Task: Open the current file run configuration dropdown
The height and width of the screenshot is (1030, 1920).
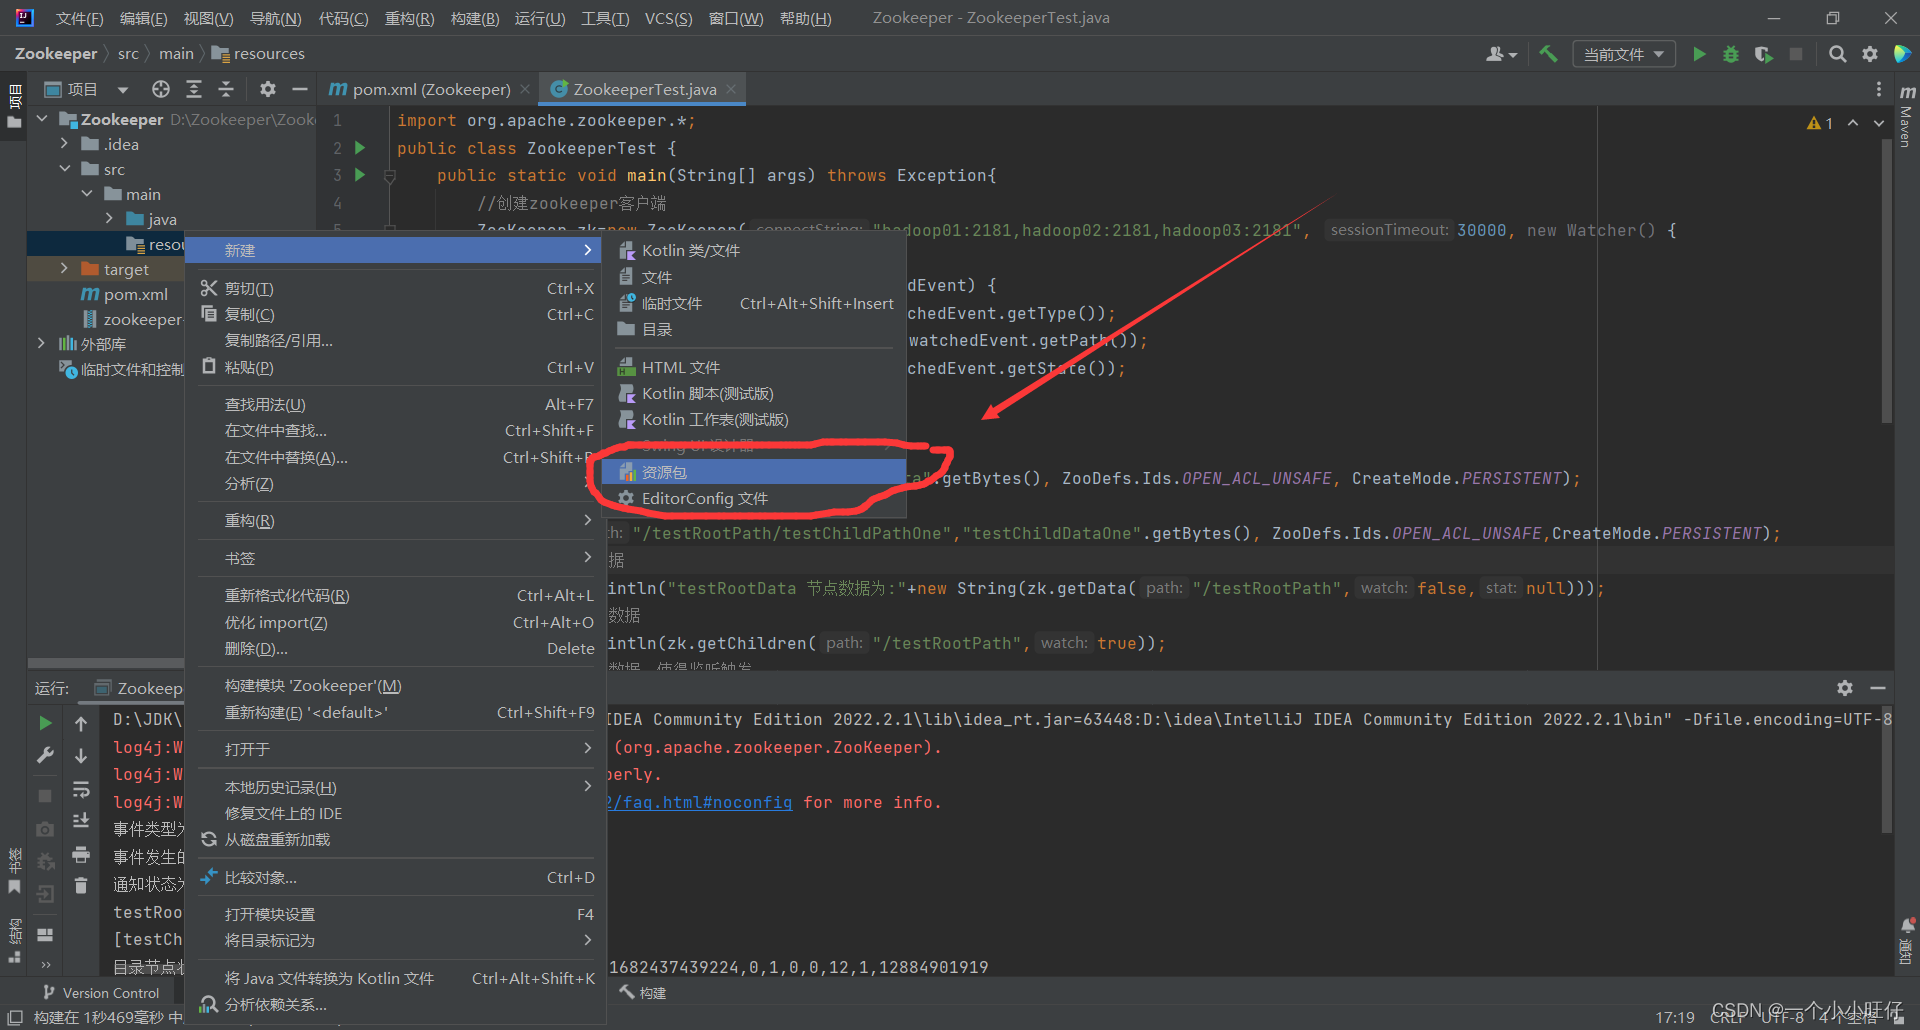Action: coord(1623,54)
